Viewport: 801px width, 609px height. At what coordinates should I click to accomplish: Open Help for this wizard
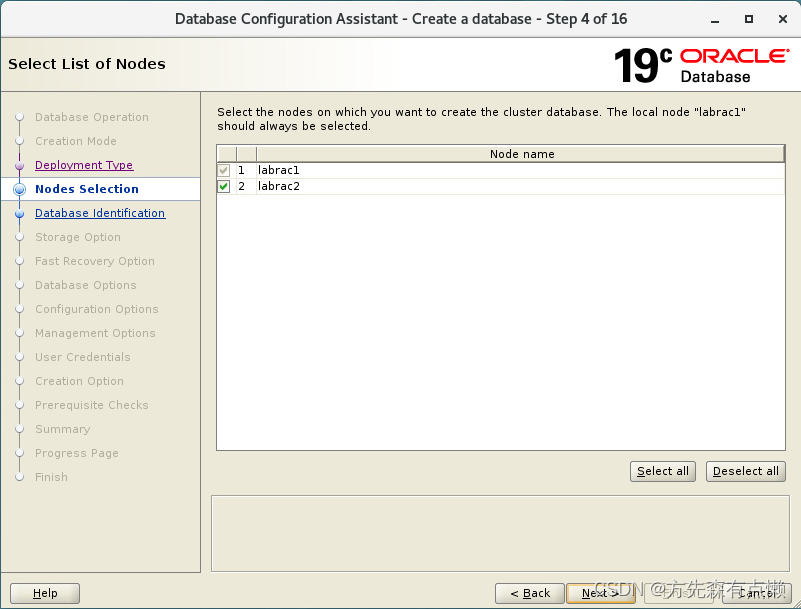point(45,593)
